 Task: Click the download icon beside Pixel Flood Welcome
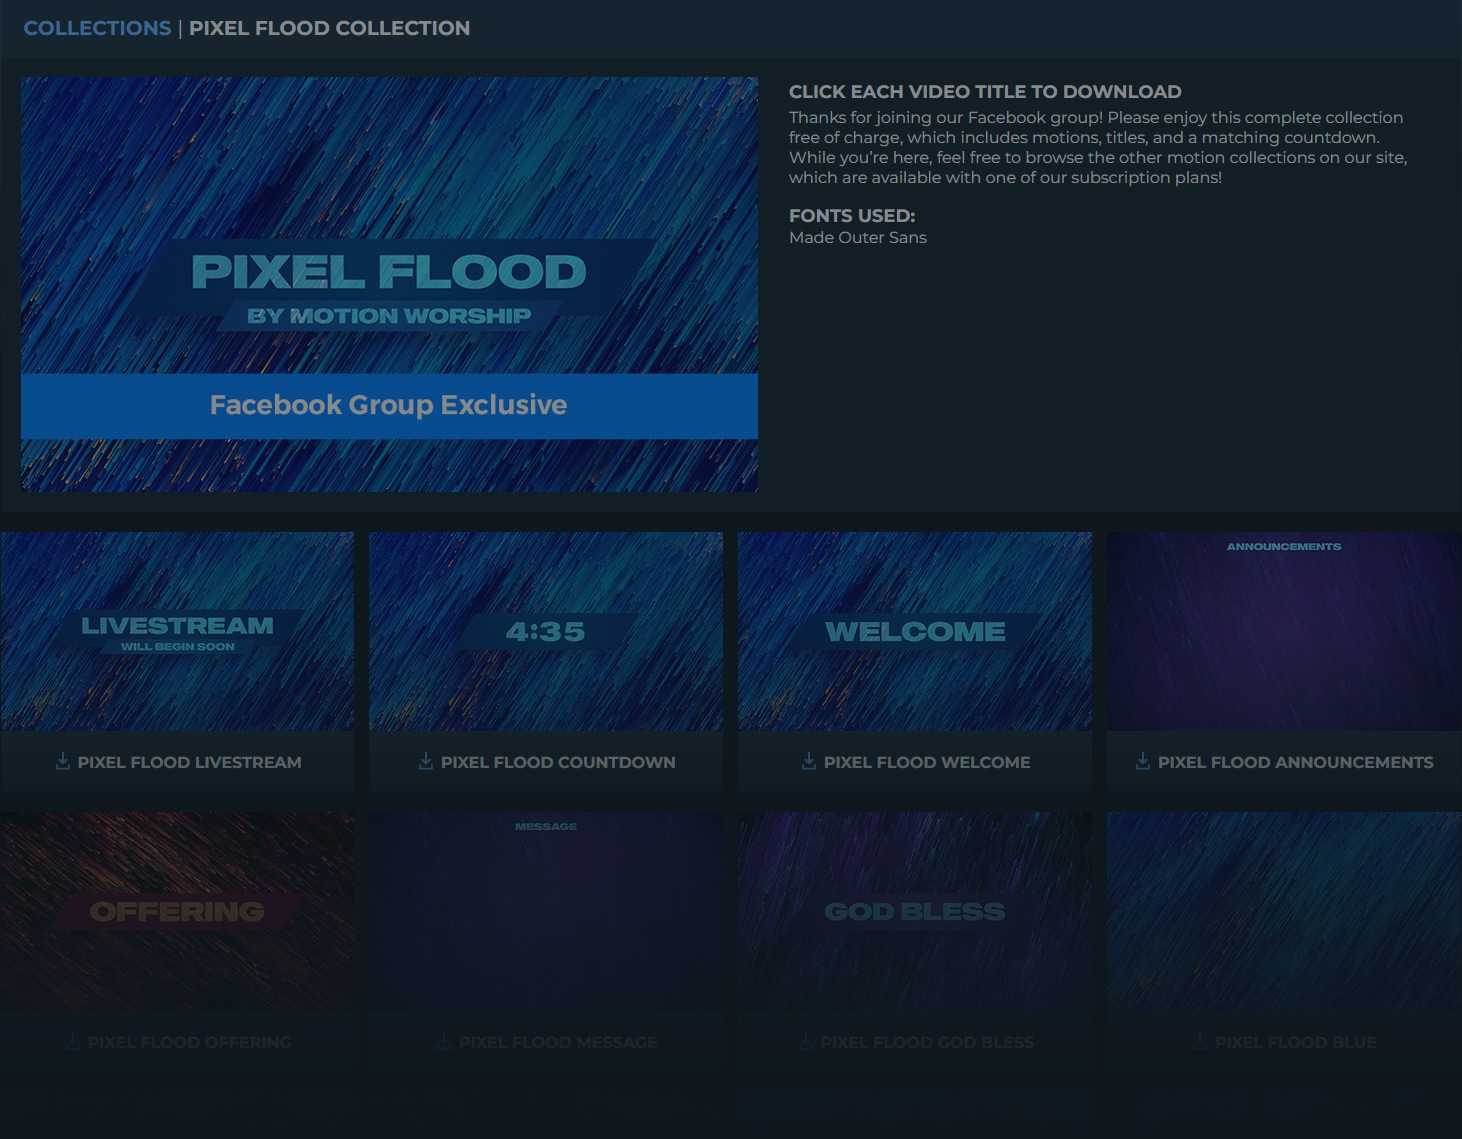[809, 762]
